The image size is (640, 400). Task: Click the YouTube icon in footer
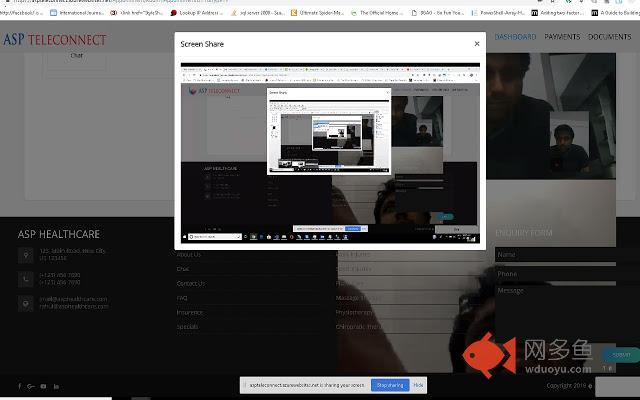click(x=43, y=386)
